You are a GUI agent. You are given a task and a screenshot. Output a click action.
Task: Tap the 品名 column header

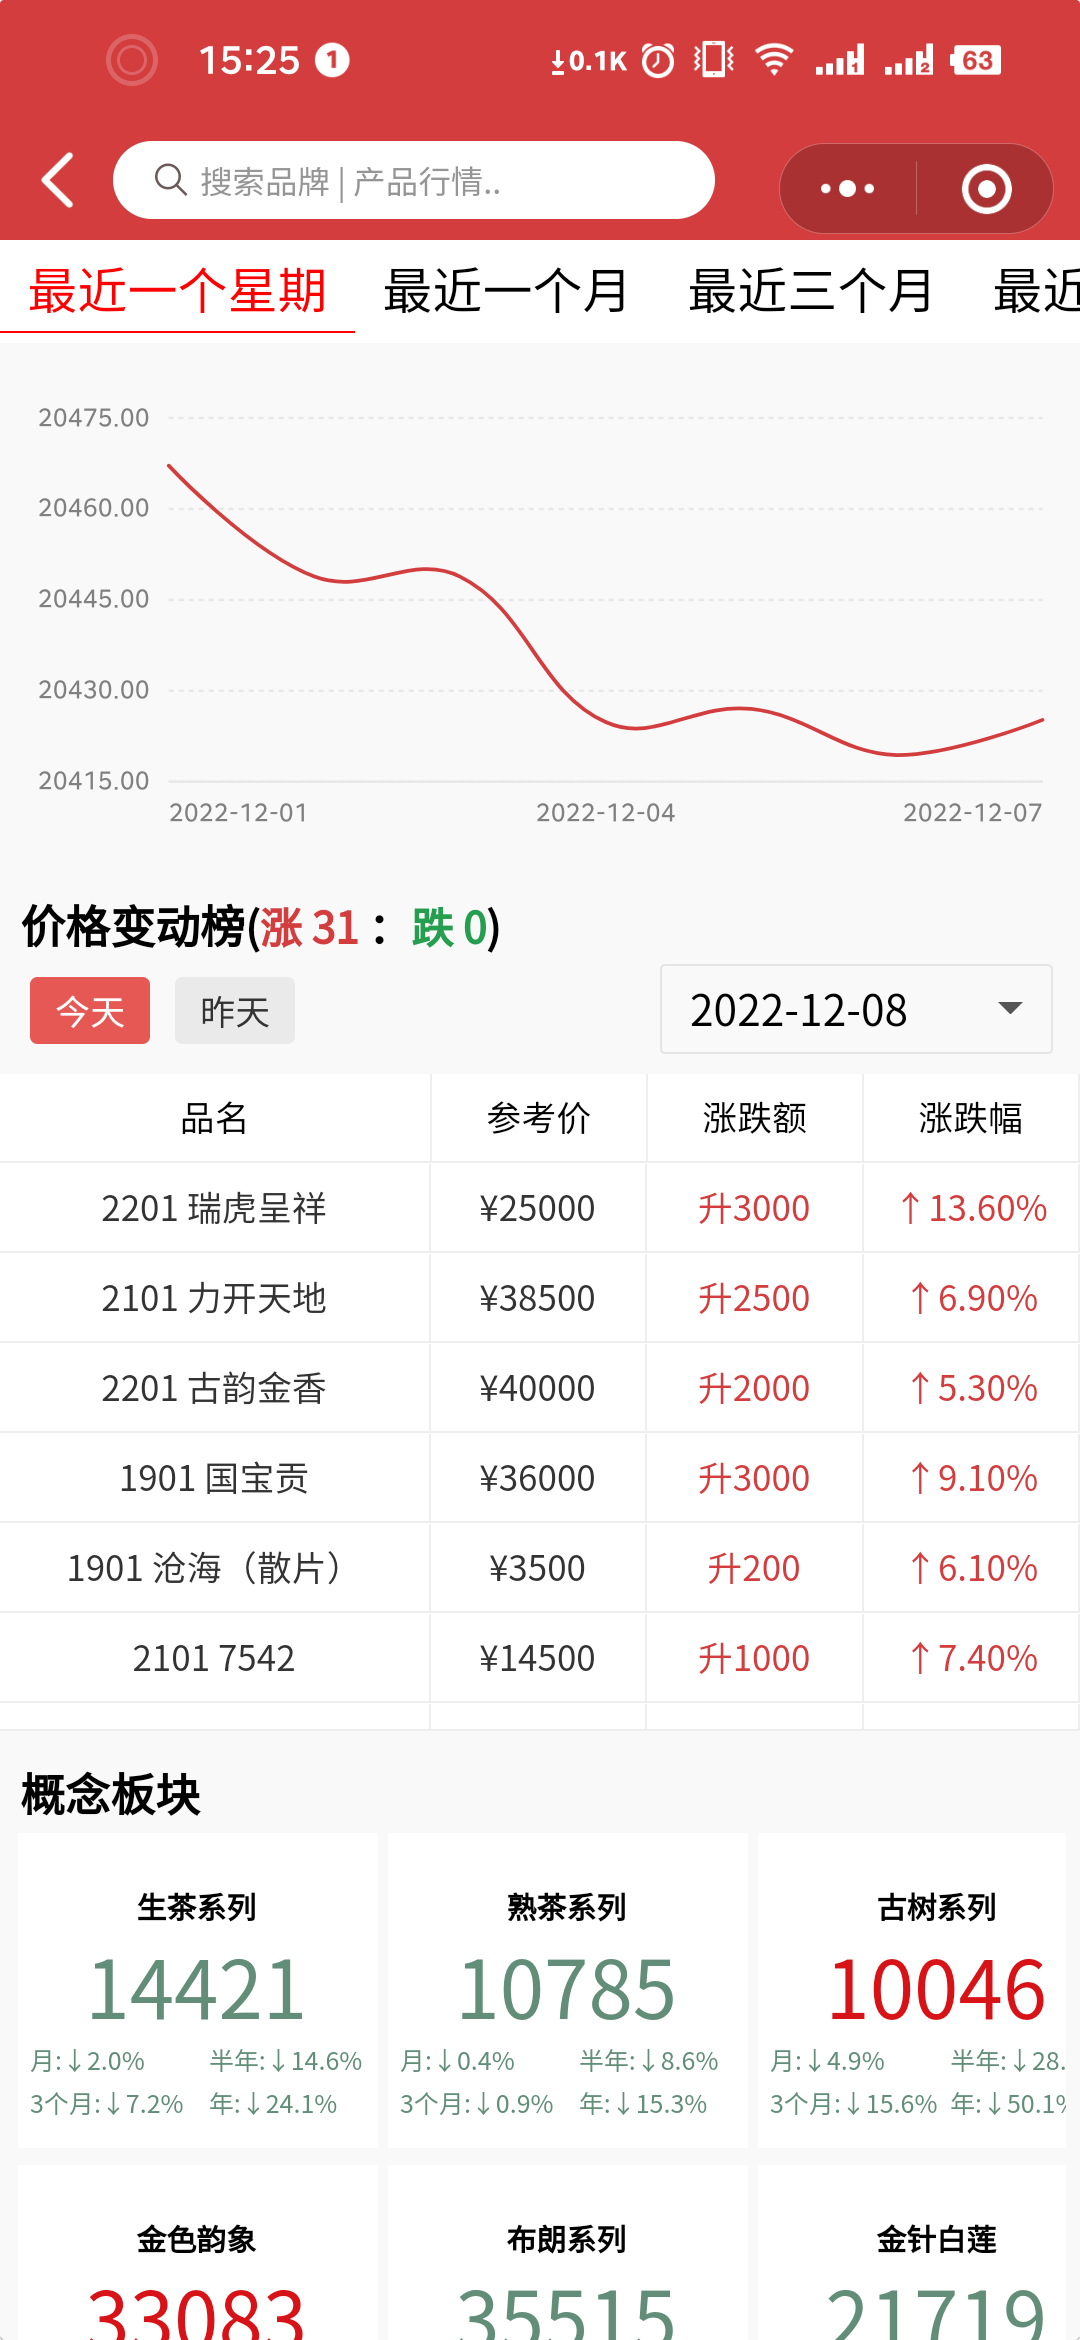point(214,1118)
